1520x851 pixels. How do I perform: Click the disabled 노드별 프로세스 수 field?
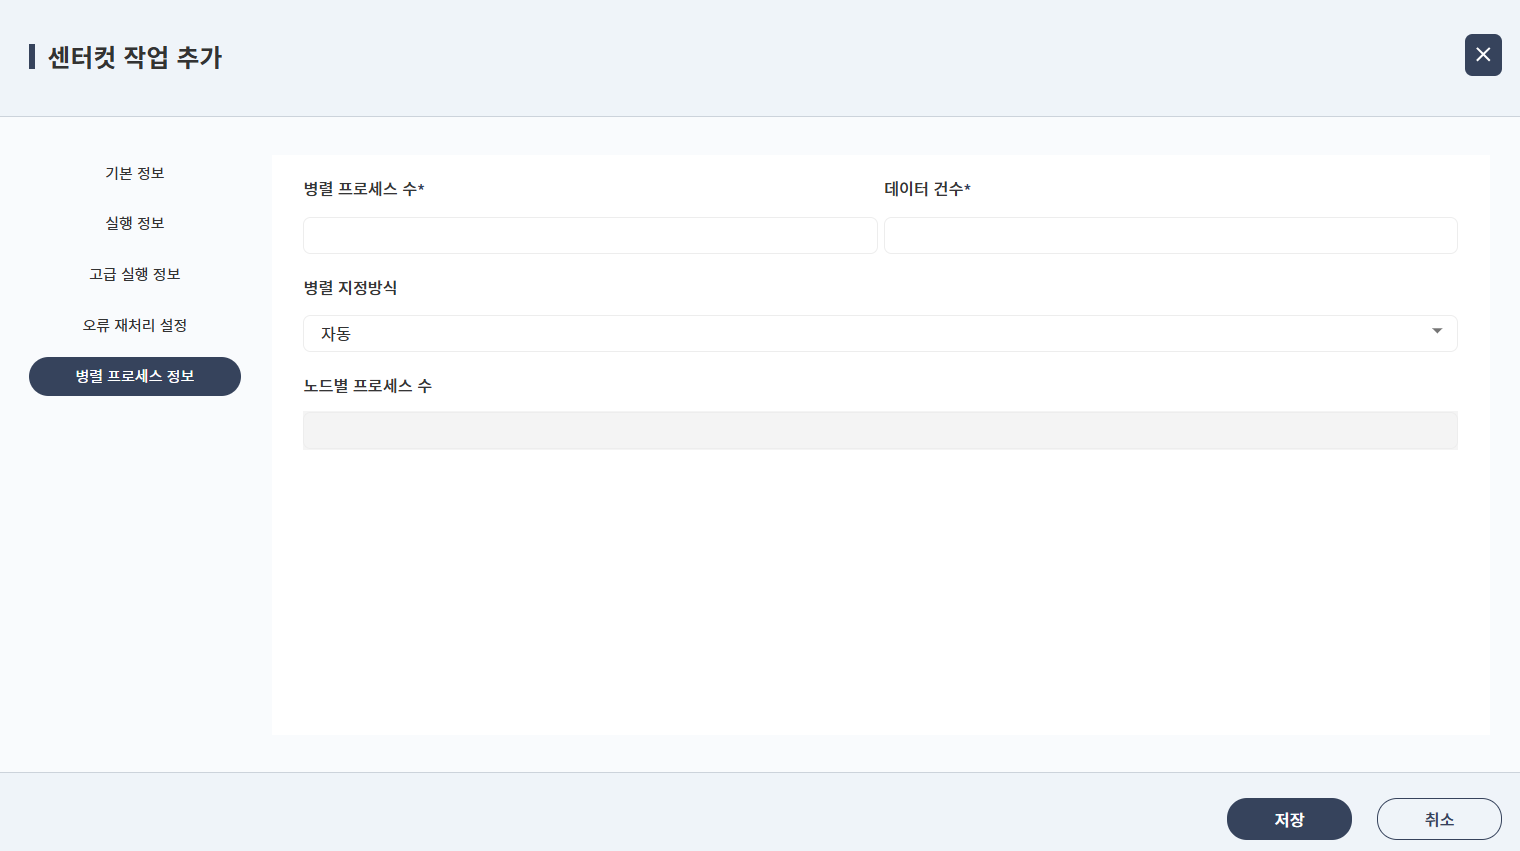pyautogui.click(x=880, y=431)
